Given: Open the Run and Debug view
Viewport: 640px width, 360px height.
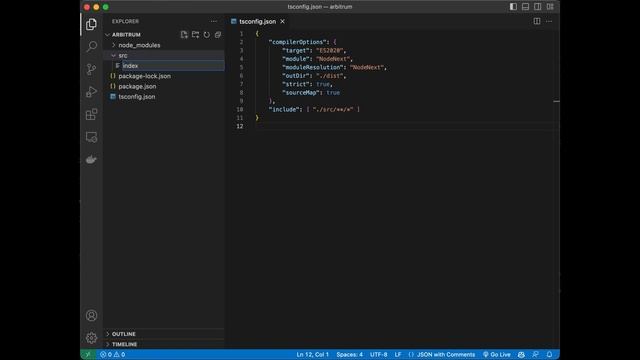Looking at the screenshot, I should coord(91,92).
